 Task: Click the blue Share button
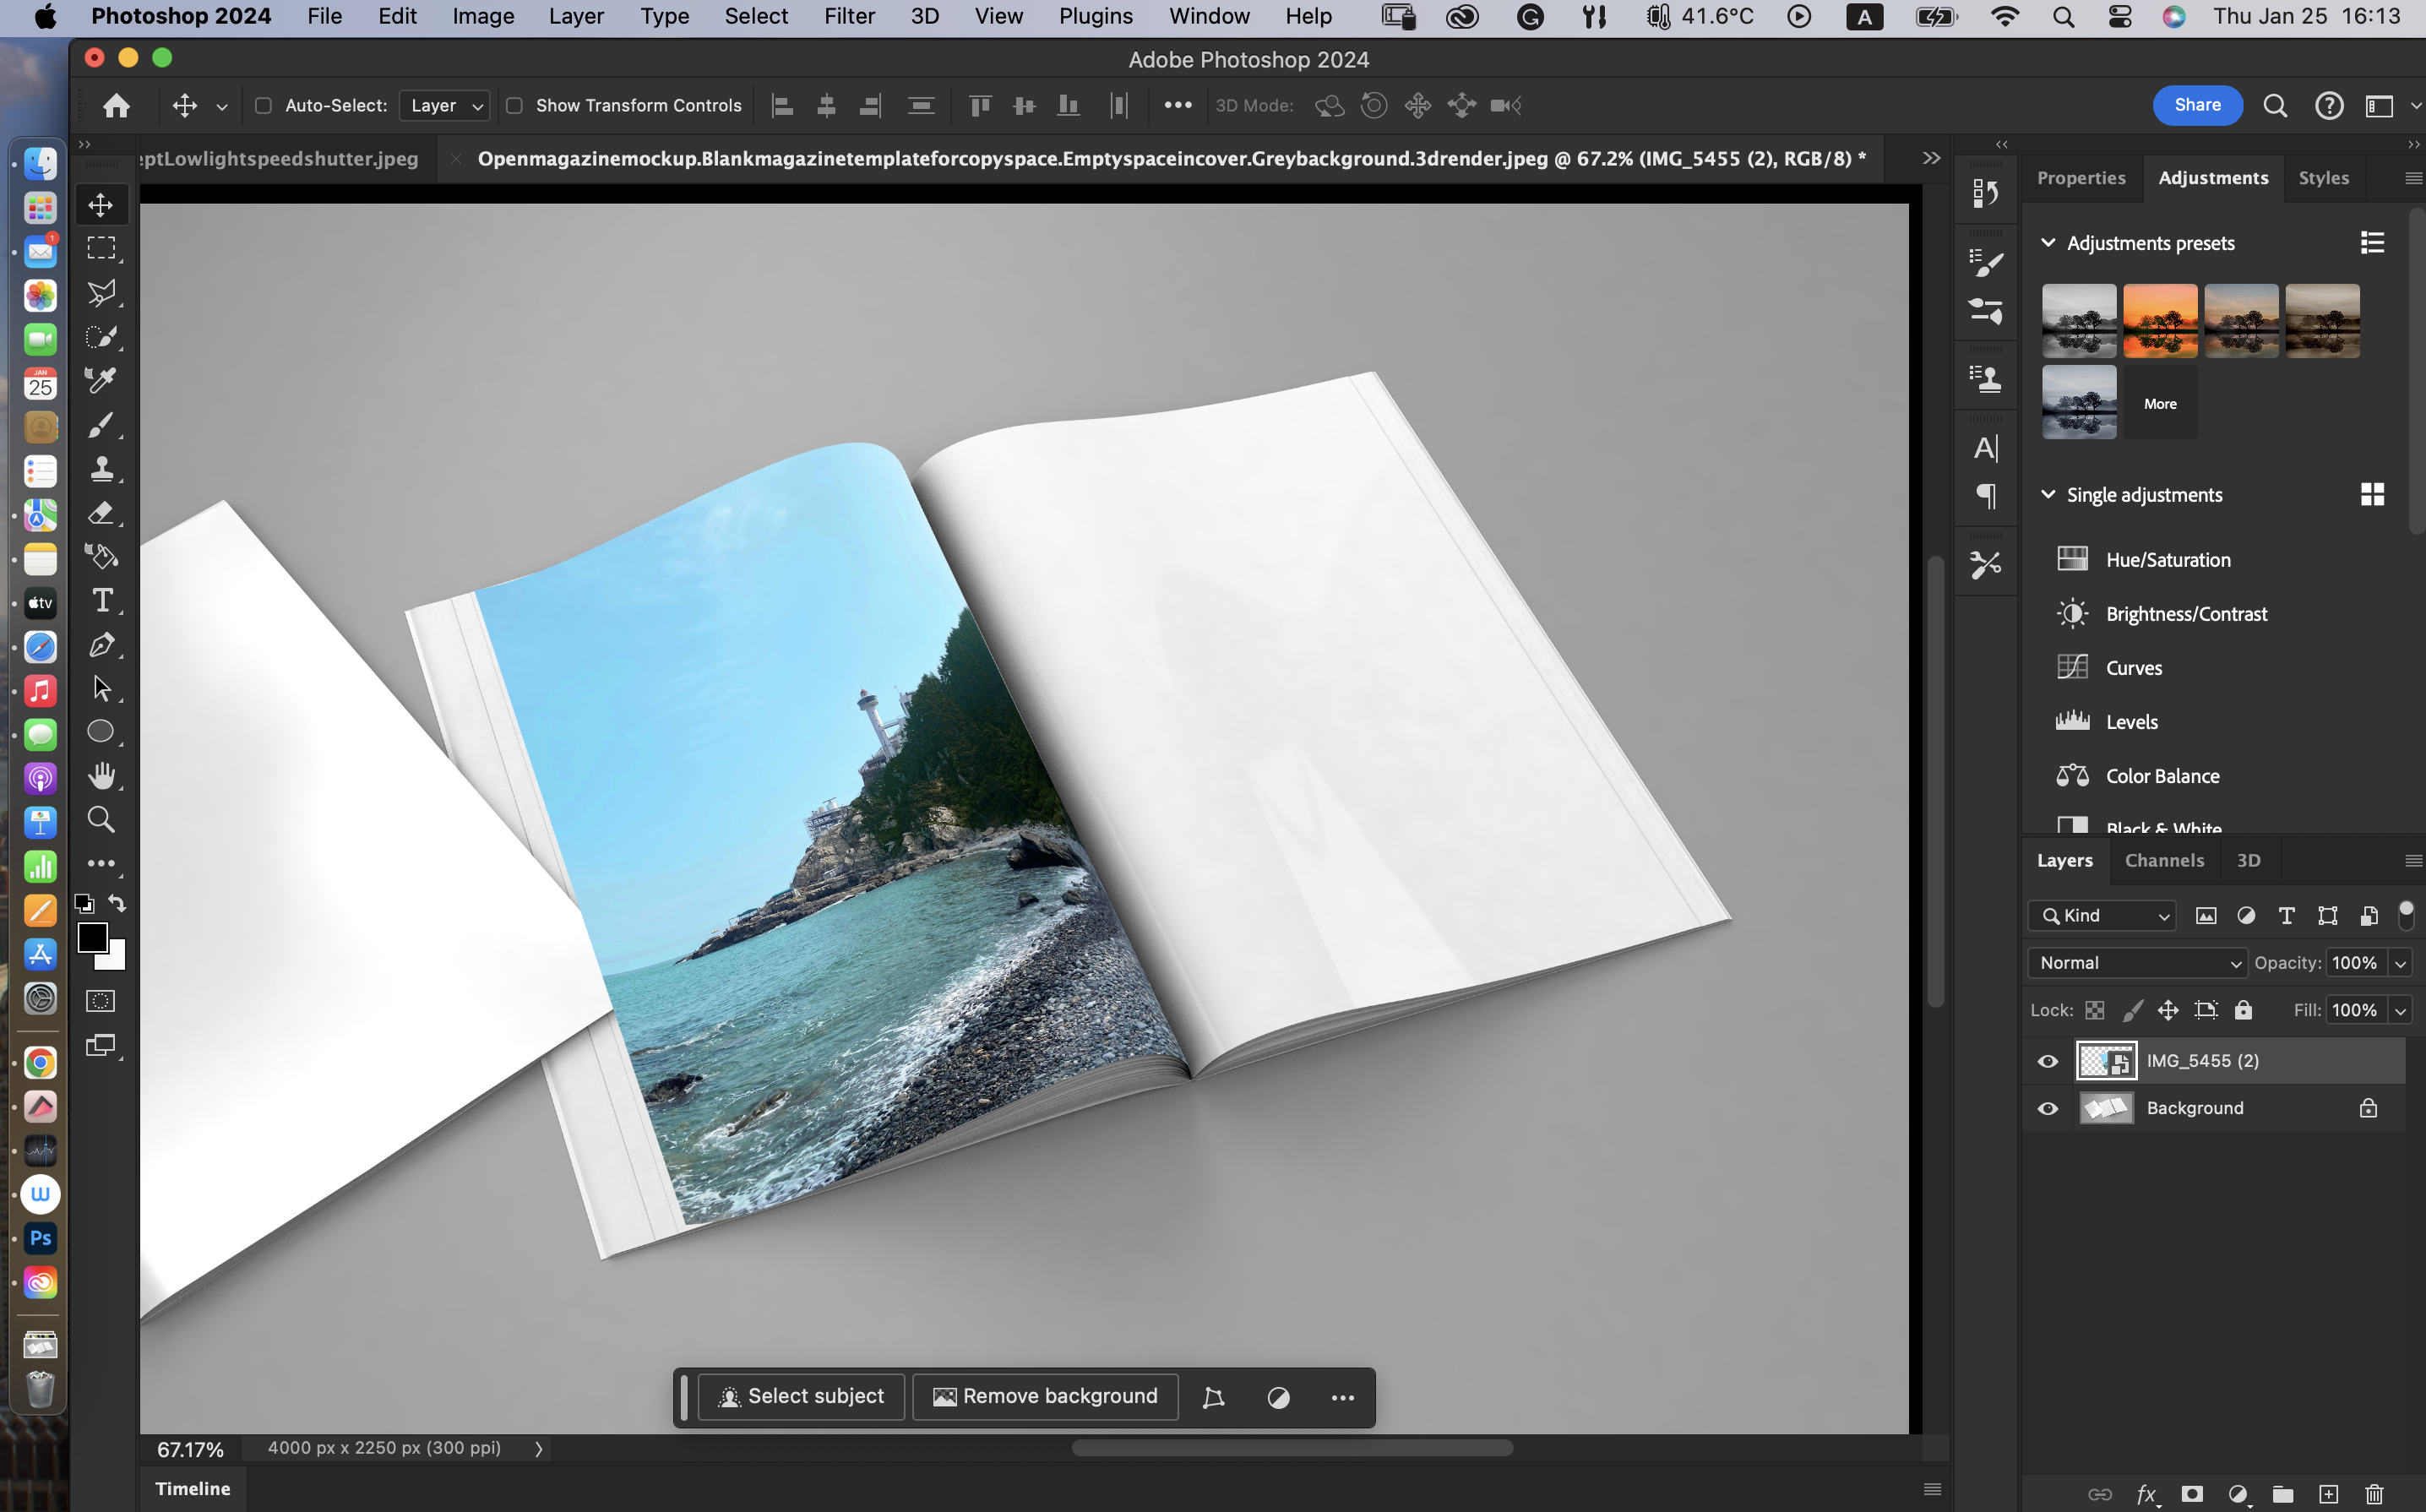2197,105
